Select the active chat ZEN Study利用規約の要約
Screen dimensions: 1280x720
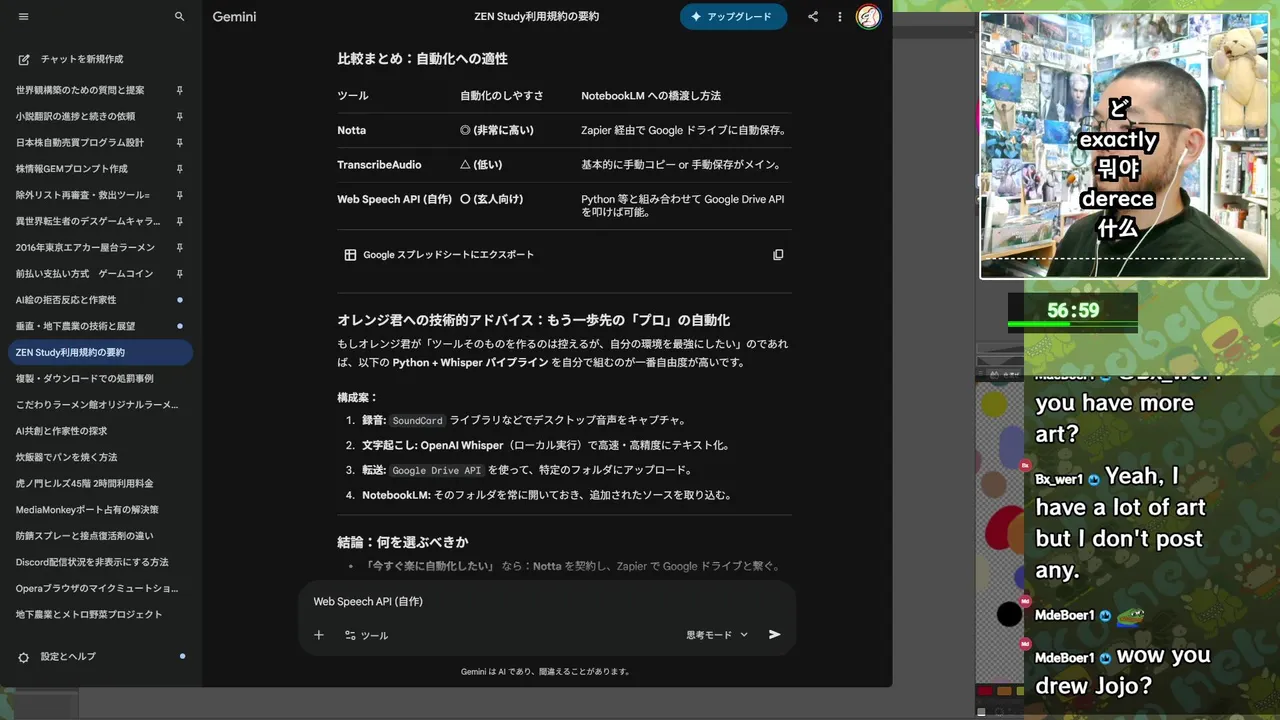click(100, 352)
